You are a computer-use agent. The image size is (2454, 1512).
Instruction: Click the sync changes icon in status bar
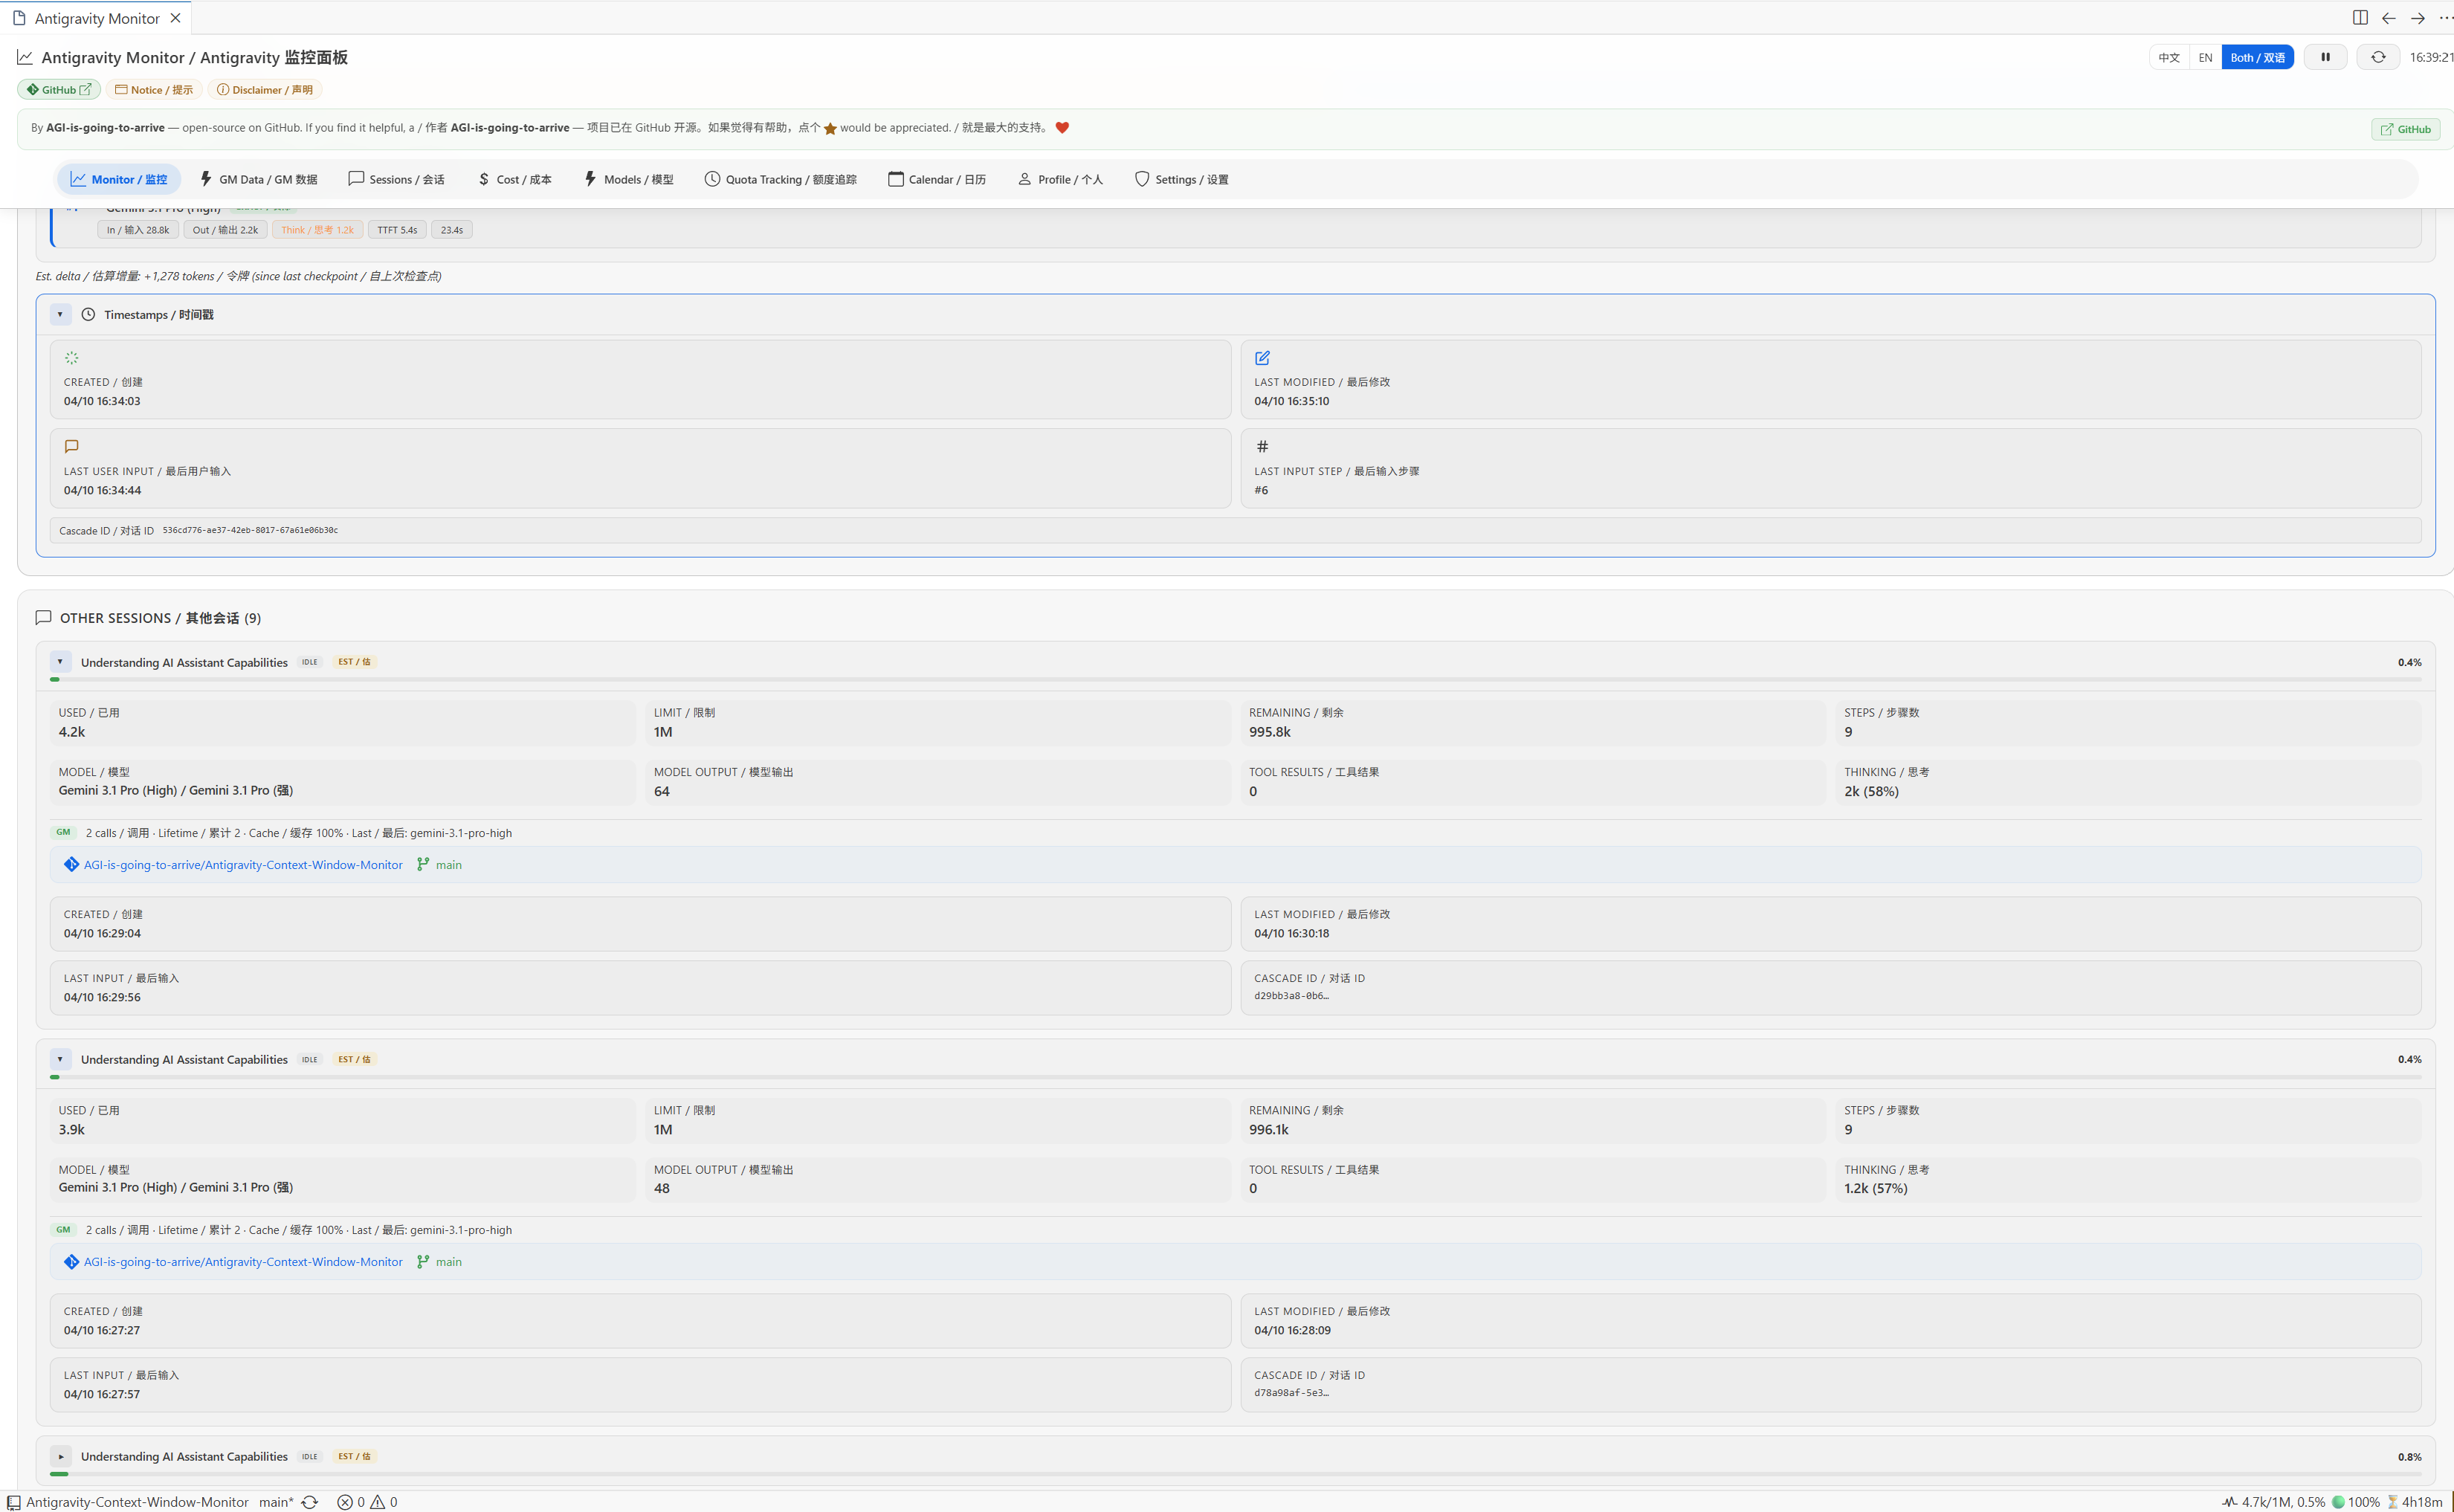(309, 1501)
